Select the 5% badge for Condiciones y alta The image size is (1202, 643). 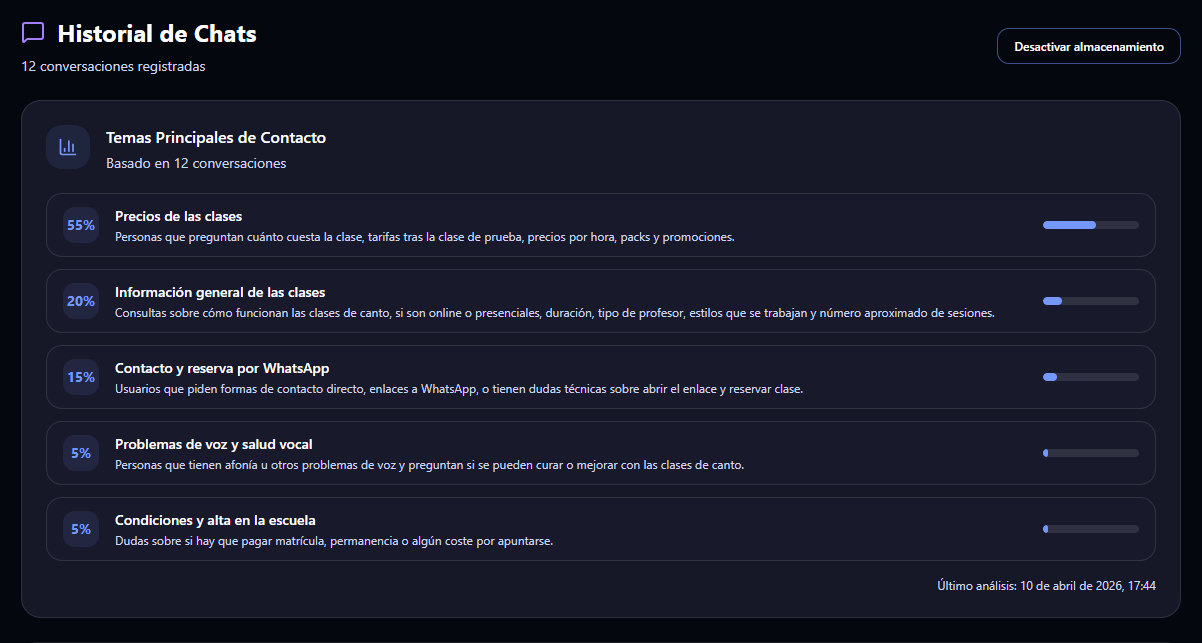point(81,529)
